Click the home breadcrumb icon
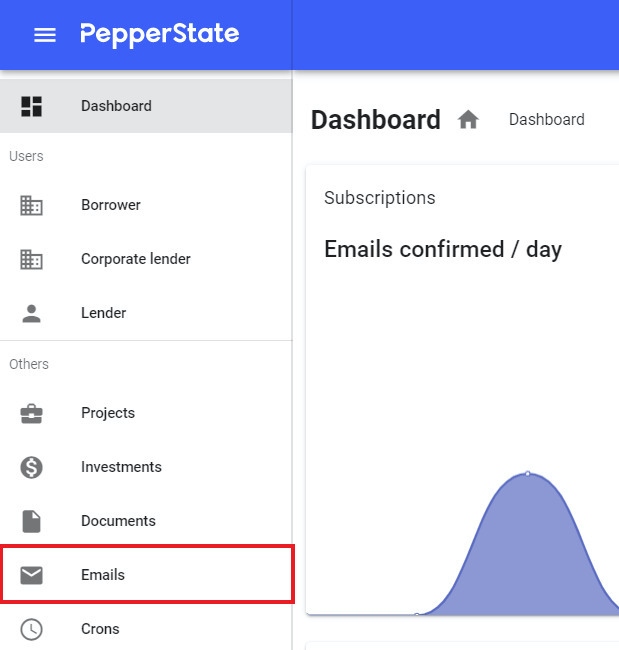The width and height of the screenshot is (619, 650). click(x=468, y=120)
